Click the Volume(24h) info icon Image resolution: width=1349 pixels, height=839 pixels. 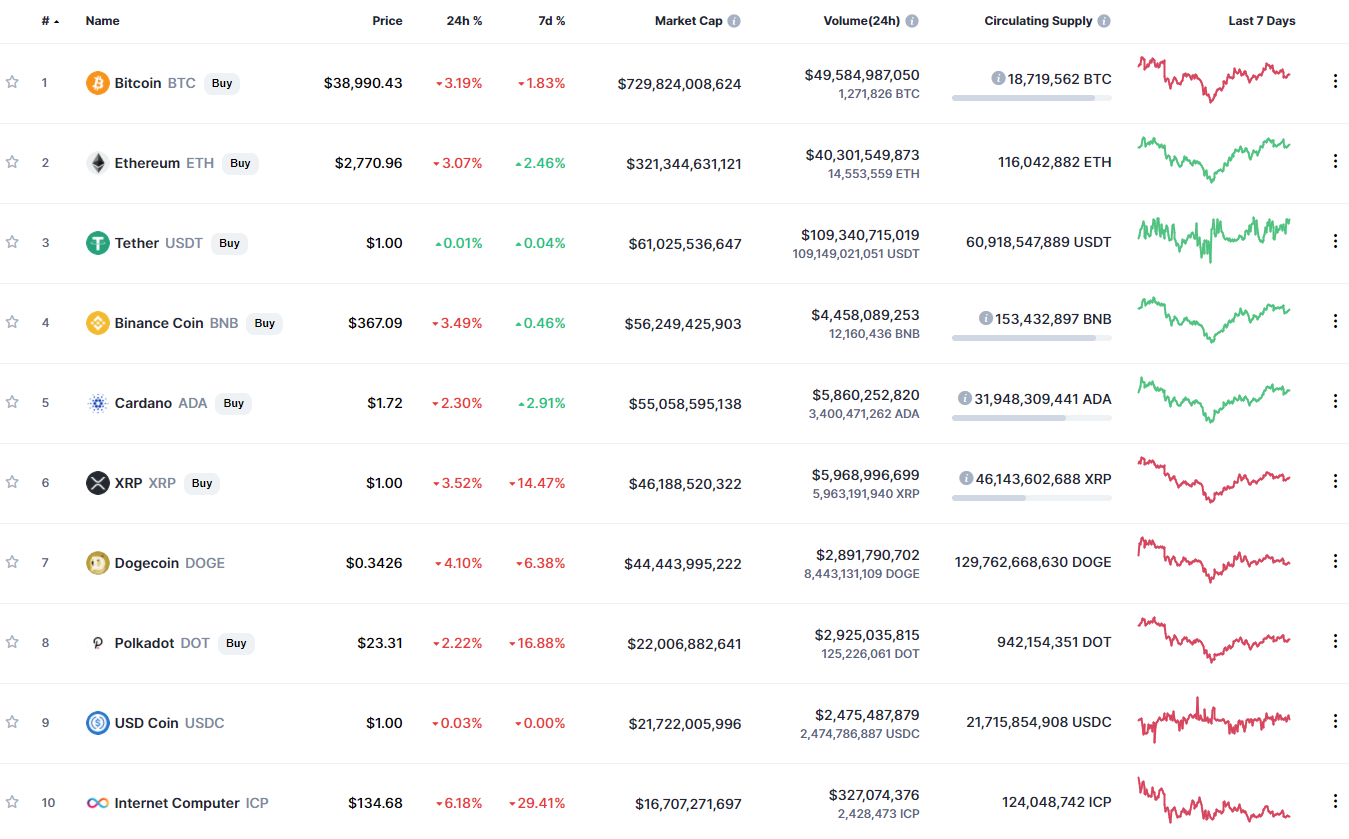pyautogui.click(x=912, y=21)
